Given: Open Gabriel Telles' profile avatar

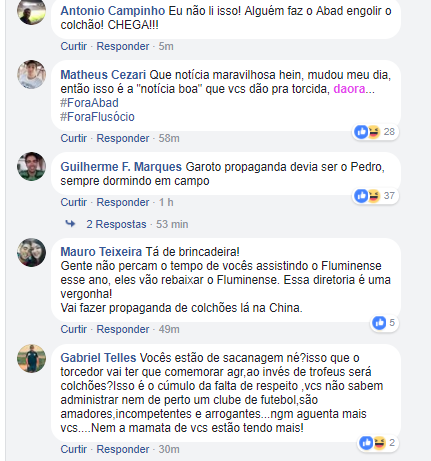Looking at the screenshot, I should tap(32, 358).
